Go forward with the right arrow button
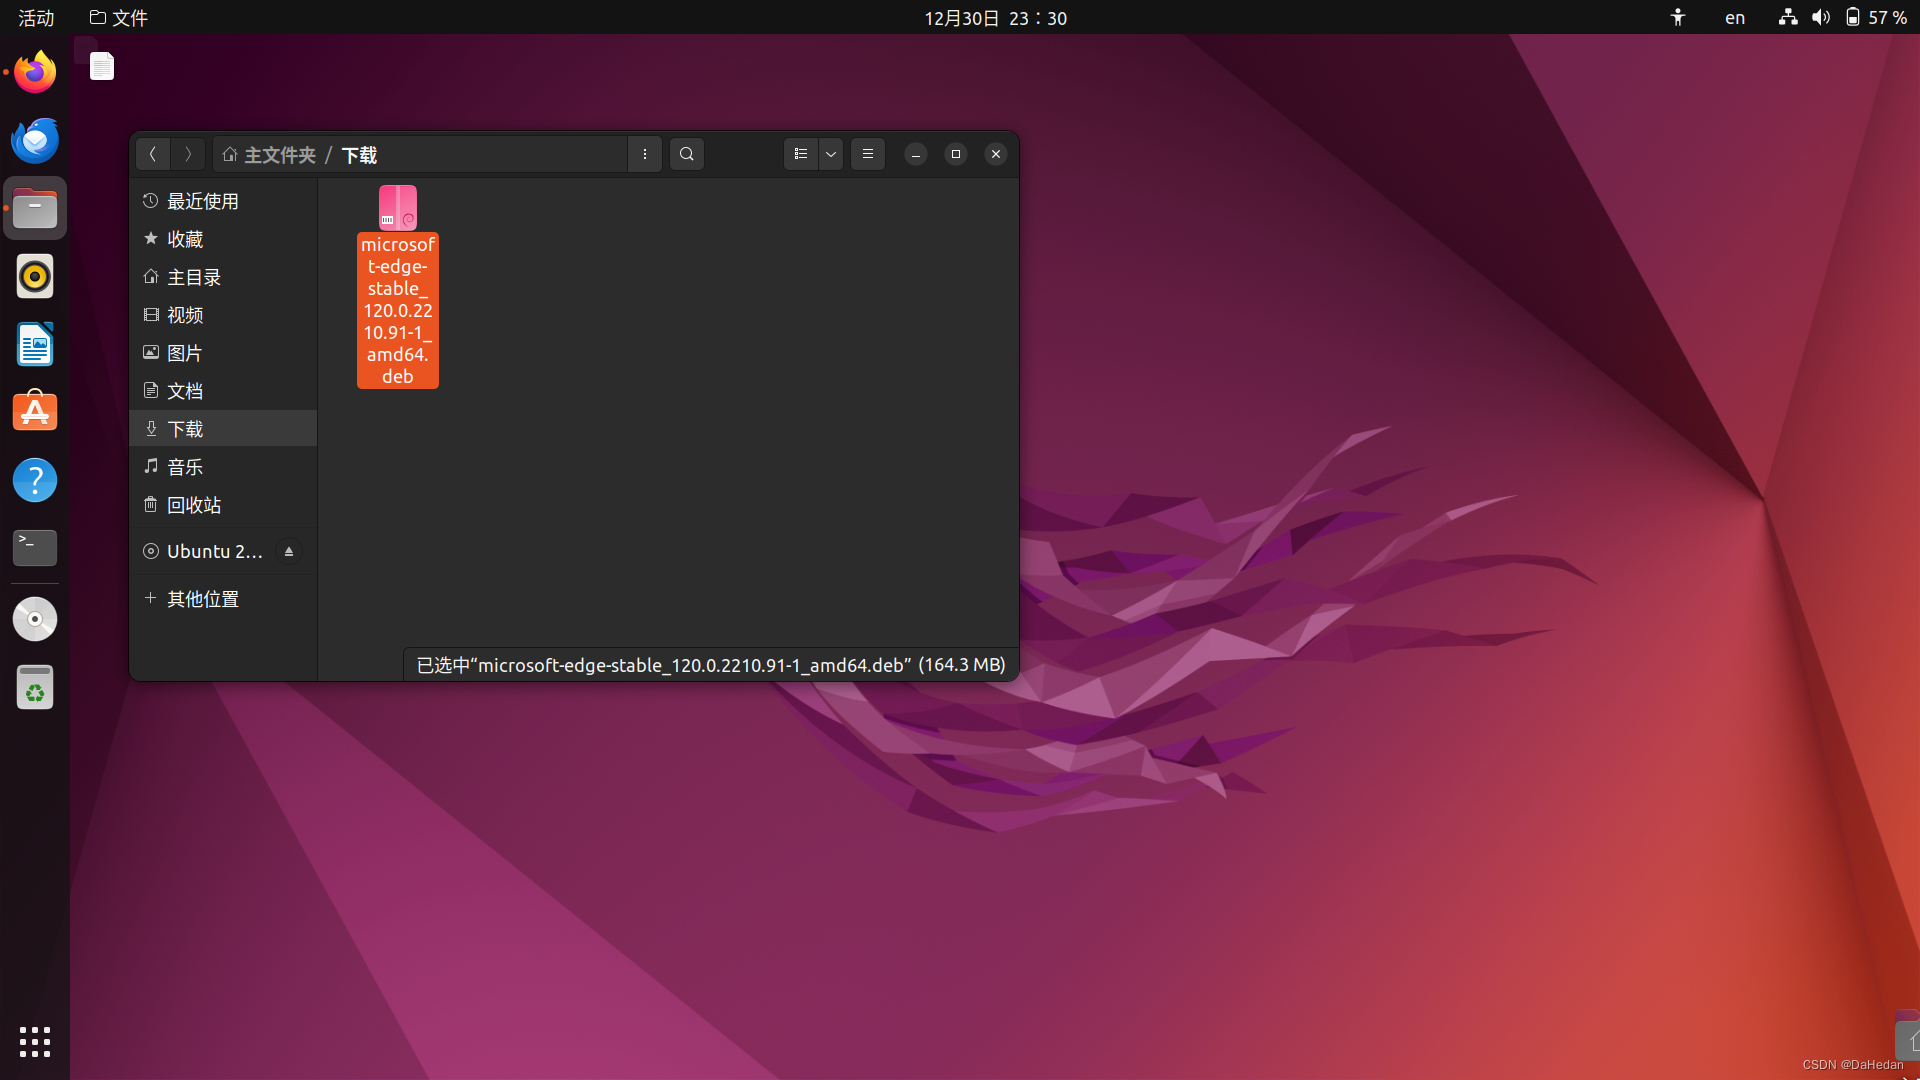 [188, 154]
